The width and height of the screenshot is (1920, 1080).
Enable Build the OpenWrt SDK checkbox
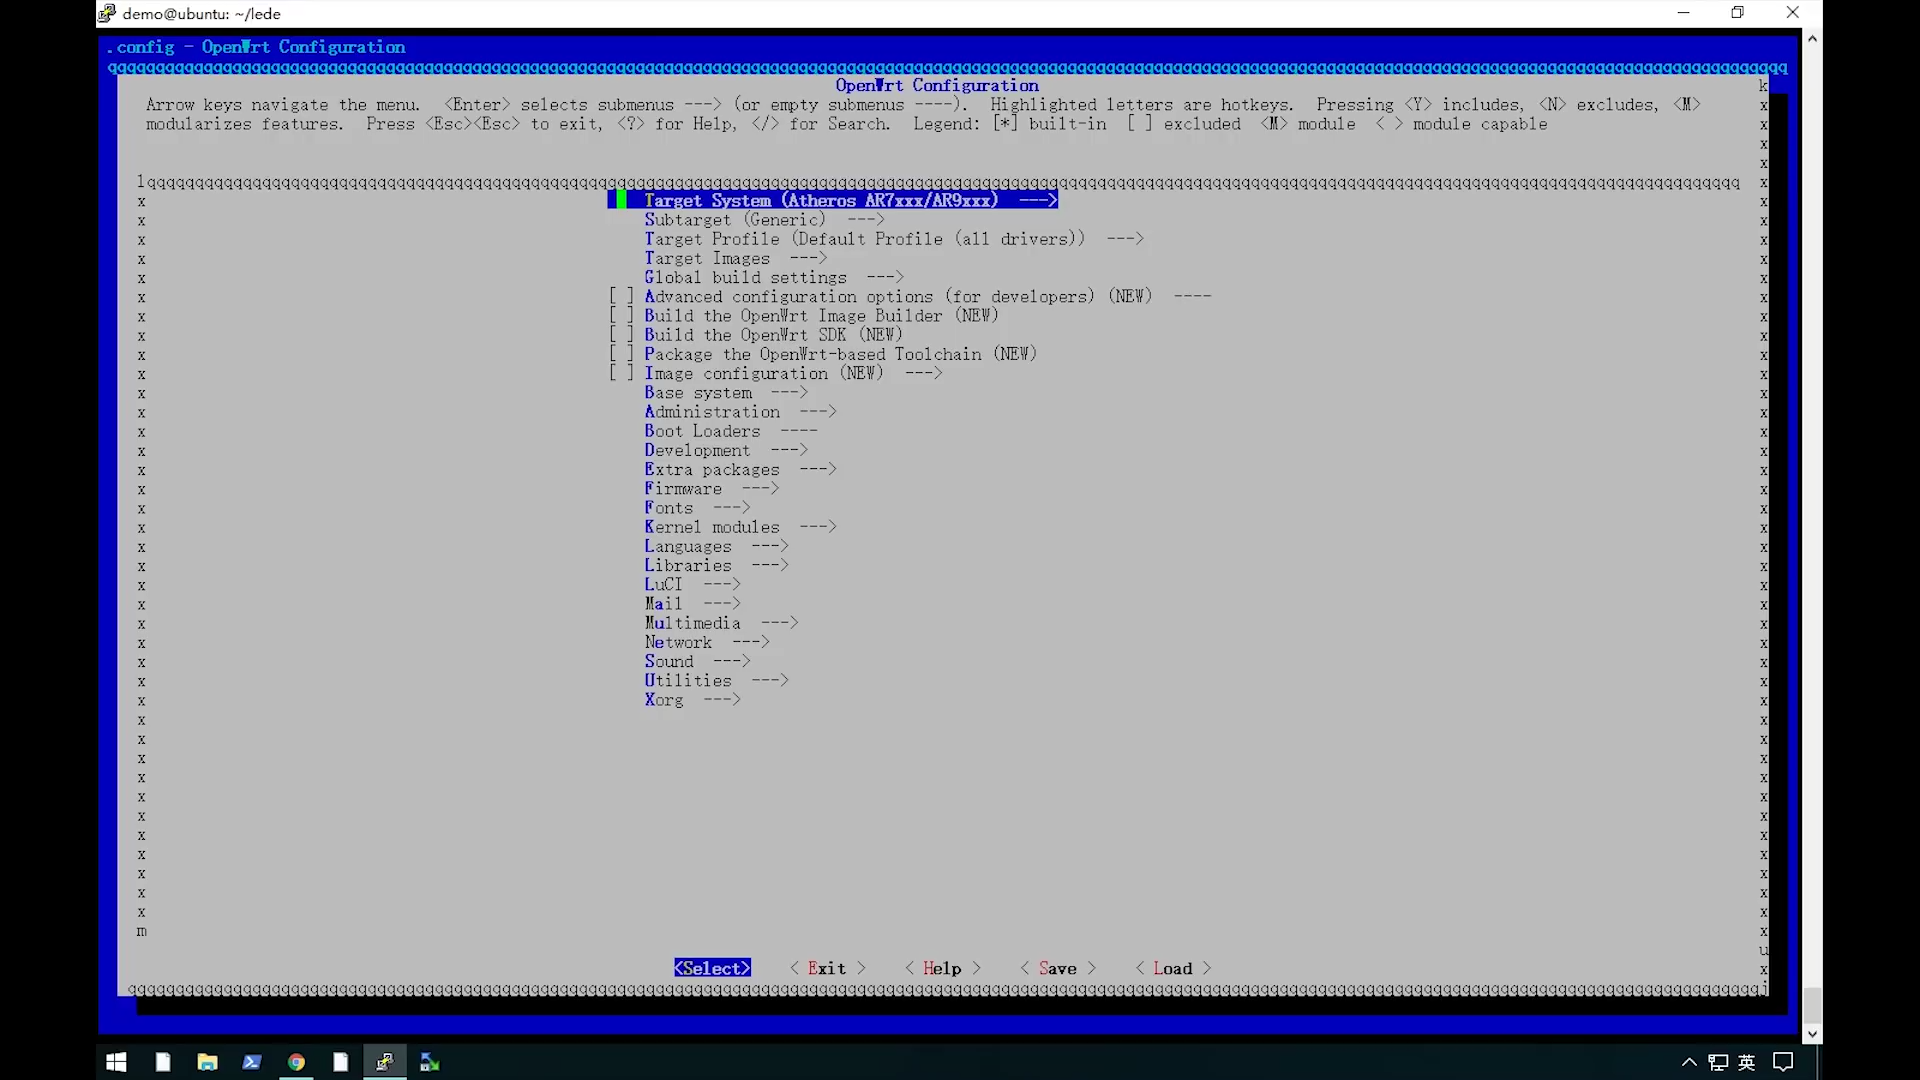[x=621, y=335]
